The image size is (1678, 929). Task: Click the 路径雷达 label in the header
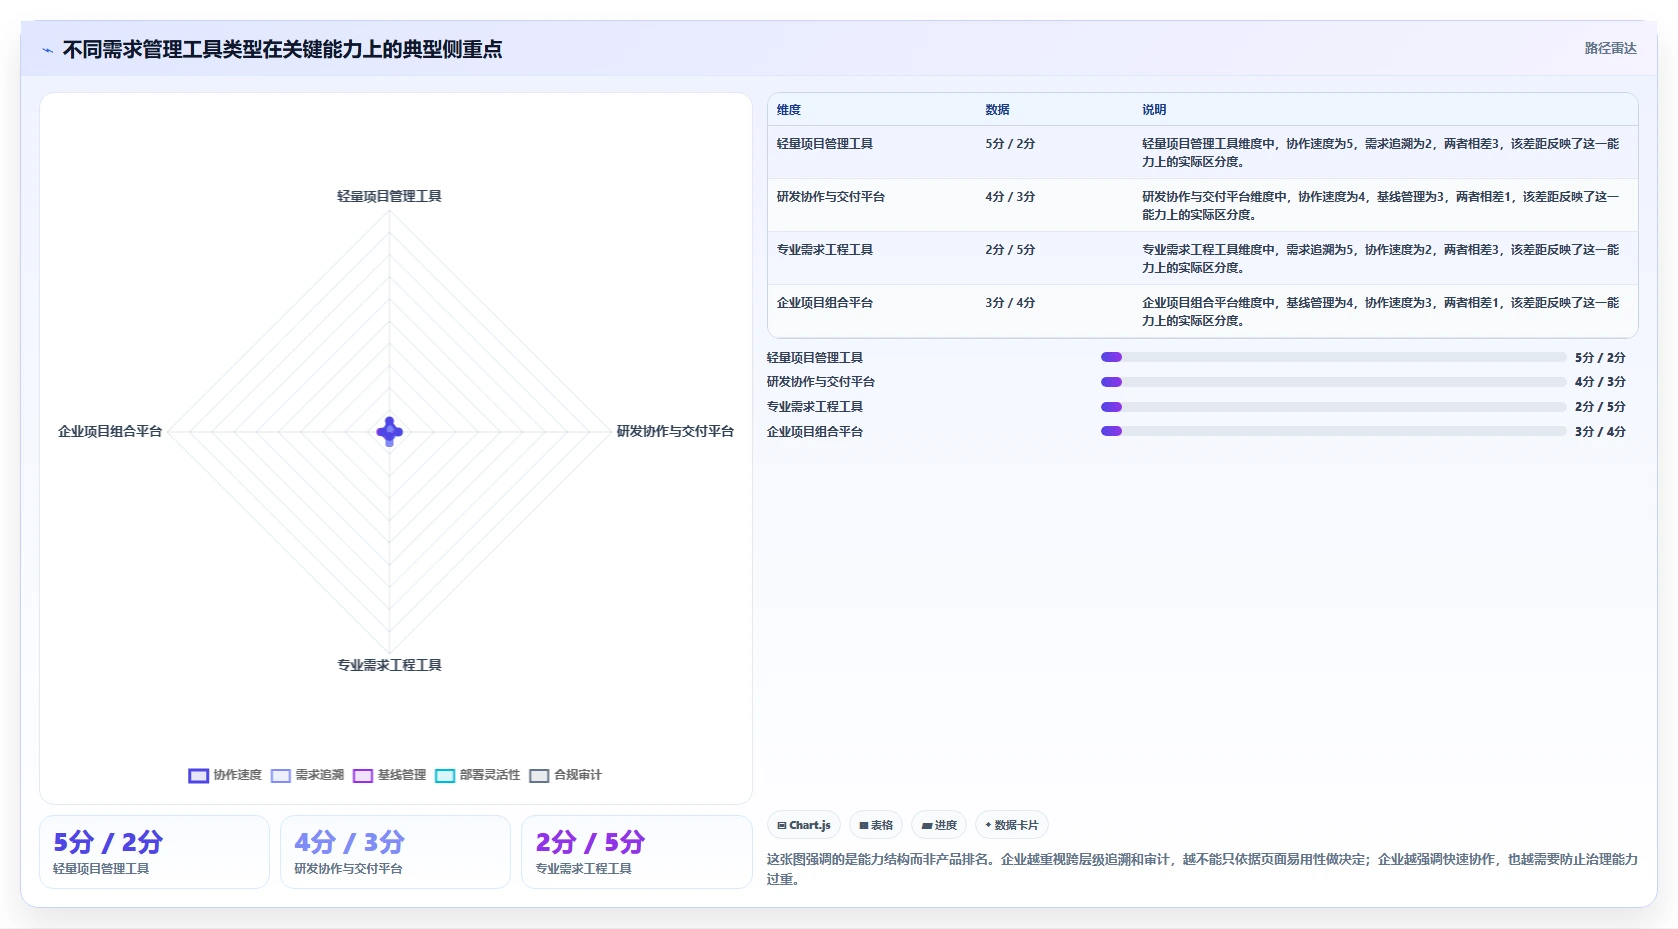(x=1610, y=48)
